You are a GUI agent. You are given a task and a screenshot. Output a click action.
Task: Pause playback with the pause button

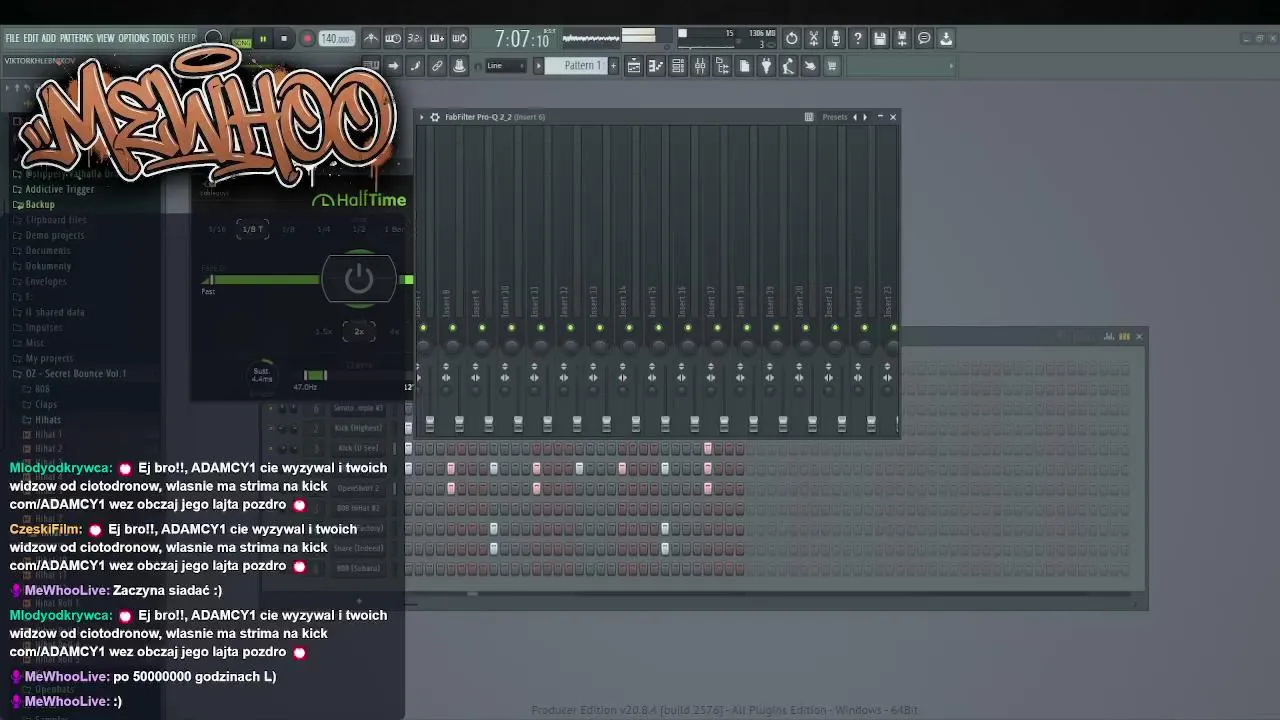click(x=263, y=39)
